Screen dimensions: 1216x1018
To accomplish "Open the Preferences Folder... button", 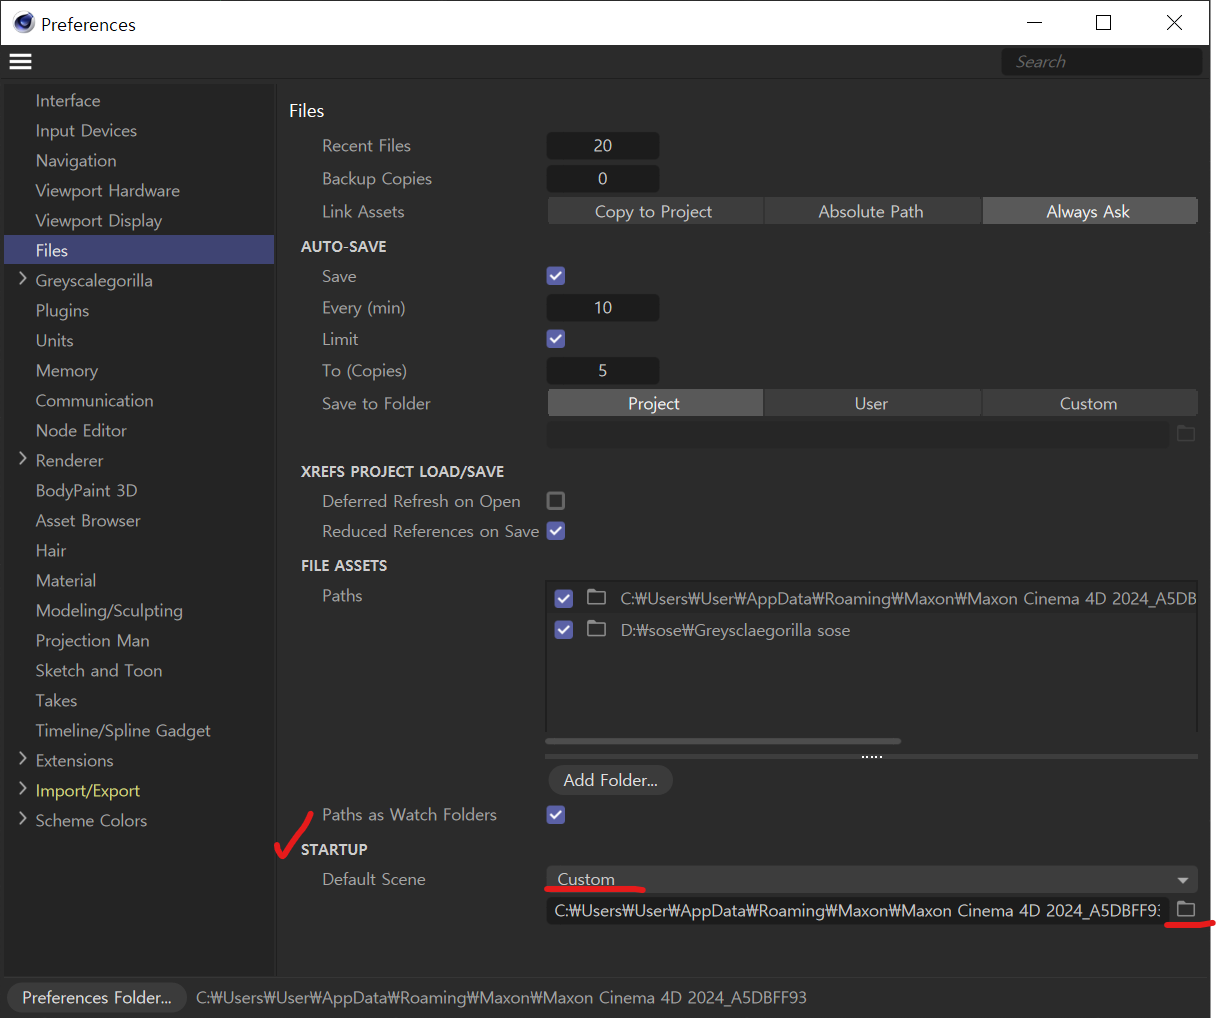I will click(x=97, y=997).
